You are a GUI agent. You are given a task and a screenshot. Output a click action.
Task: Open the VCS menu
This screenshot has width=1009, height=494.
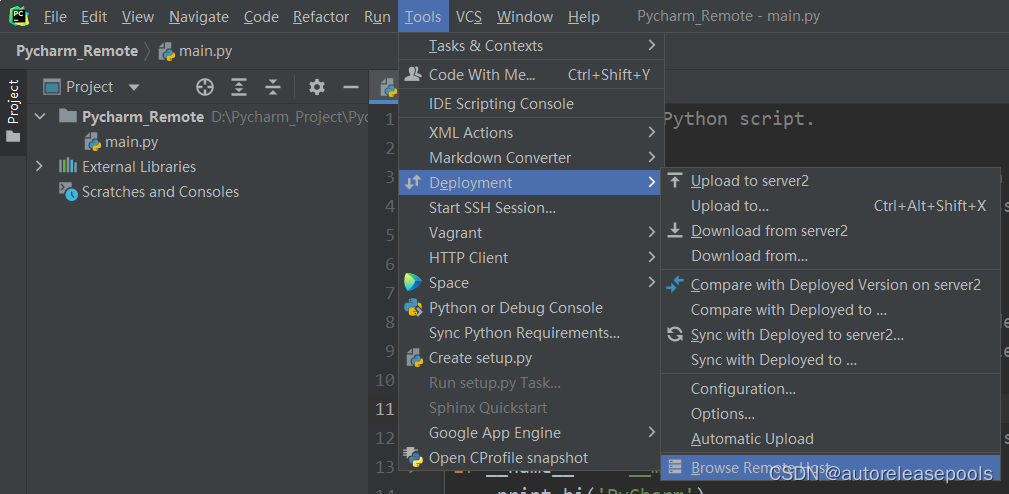tap(469, 17)
